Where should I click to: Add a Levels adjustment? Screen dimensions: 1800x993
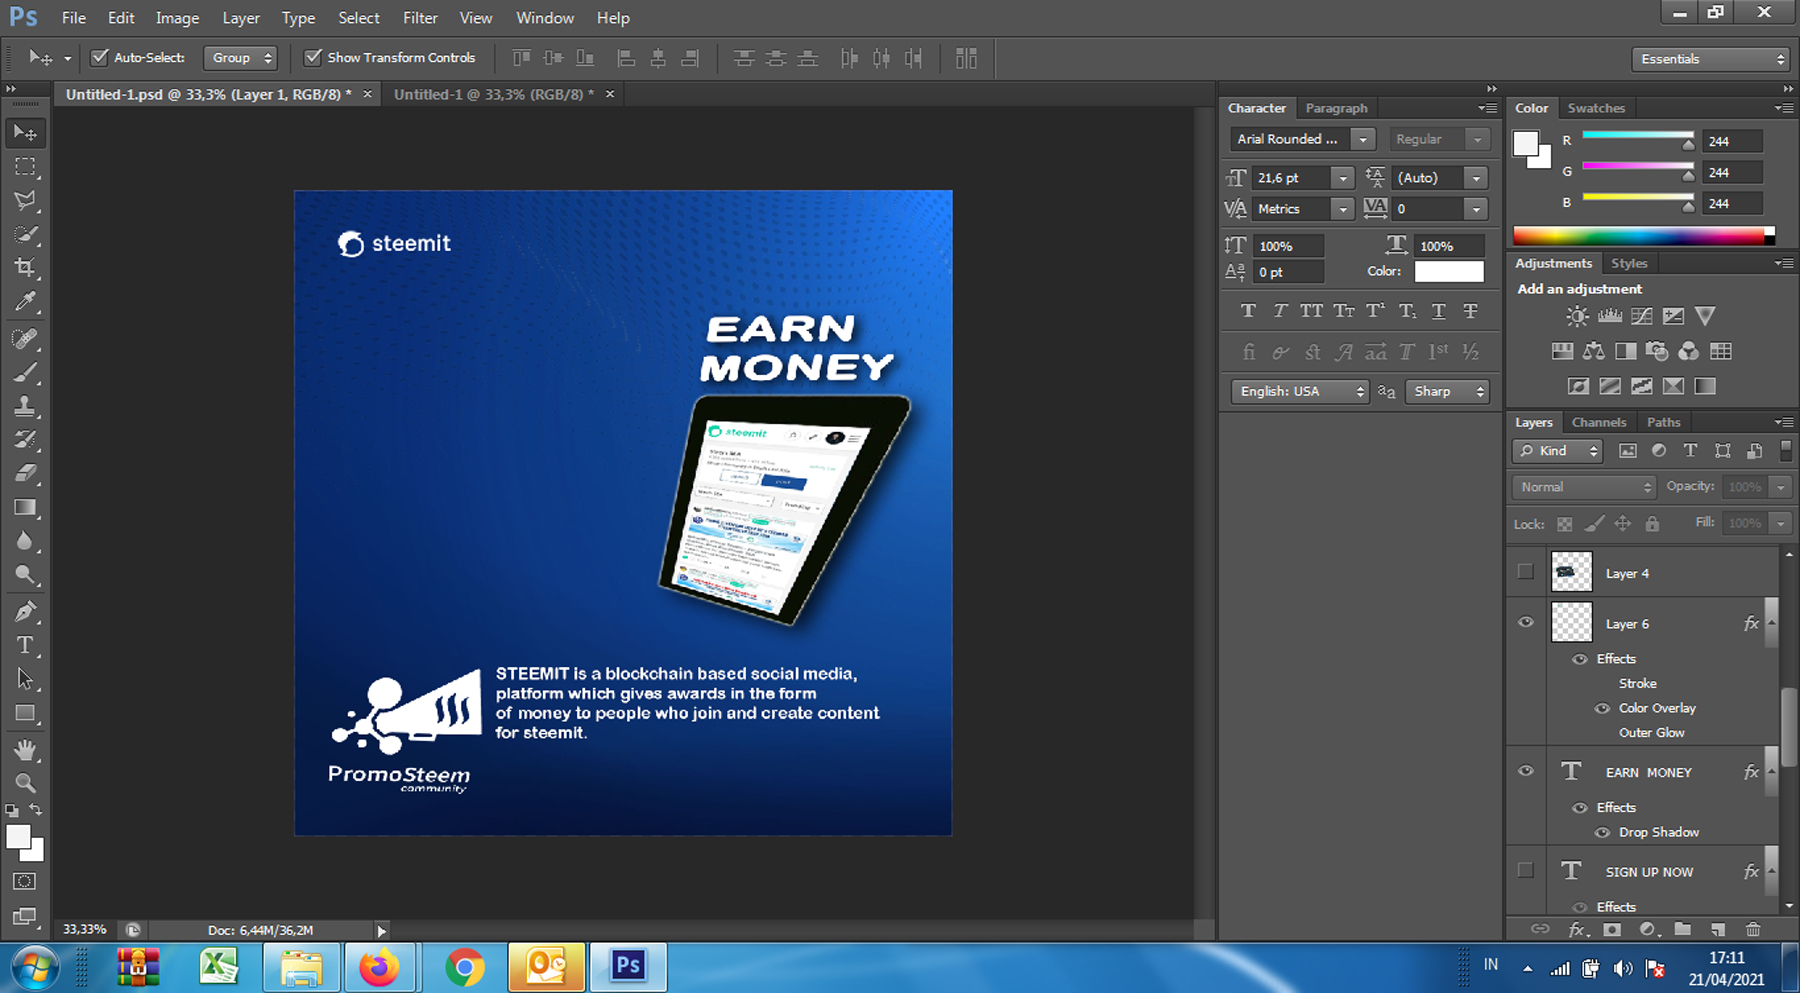click(1610, 316)
